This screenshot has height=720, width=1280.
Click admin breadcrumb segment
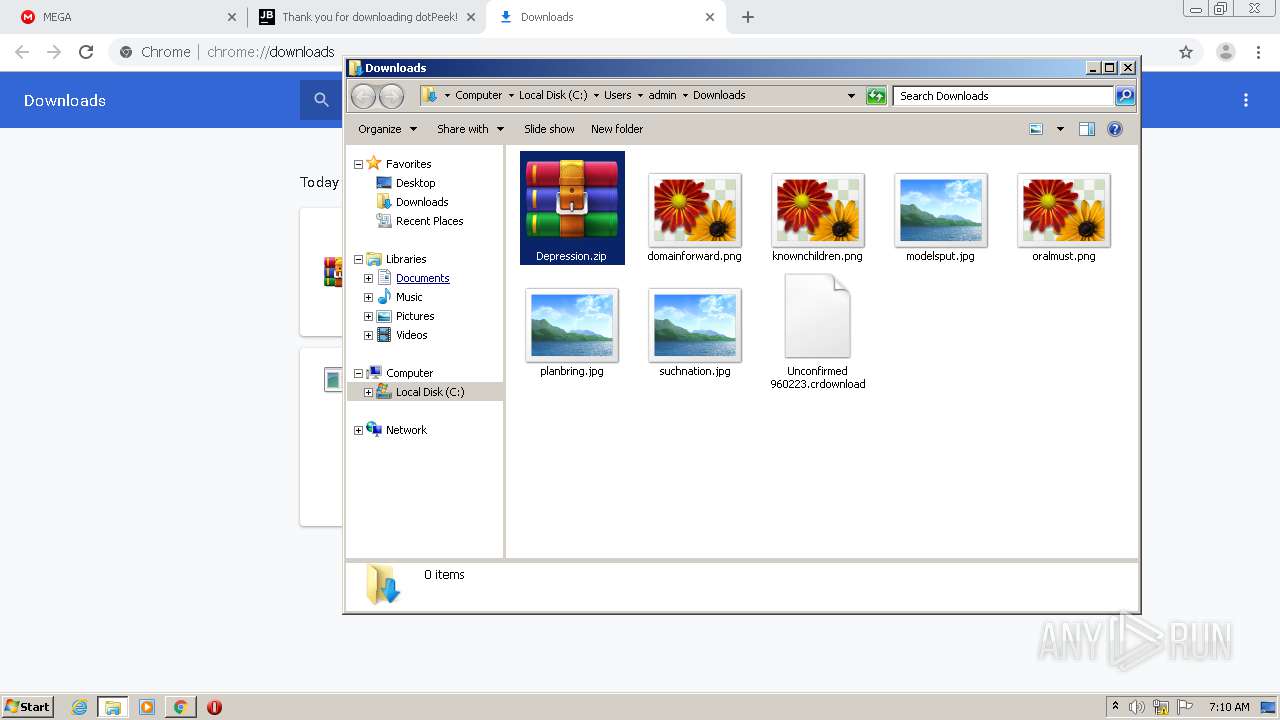click(662, 95)
